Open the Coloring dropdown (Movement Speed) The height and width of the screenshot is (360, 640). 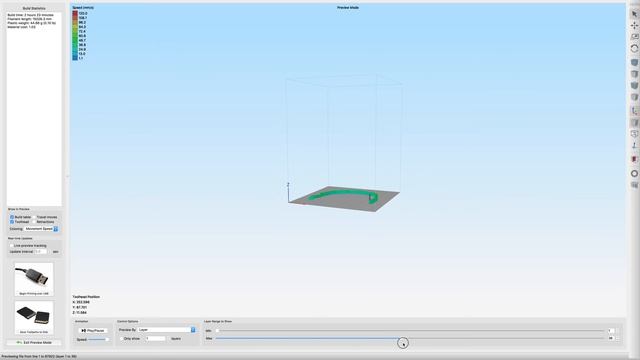click(41, 229)
